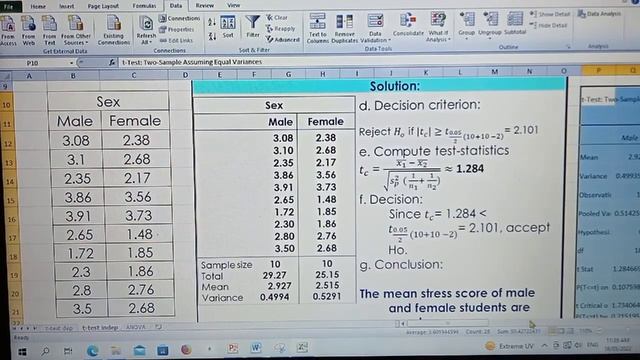This screenshot has width=640, height=360.
Task: Reapply the filter
Action: coord(280,29)
